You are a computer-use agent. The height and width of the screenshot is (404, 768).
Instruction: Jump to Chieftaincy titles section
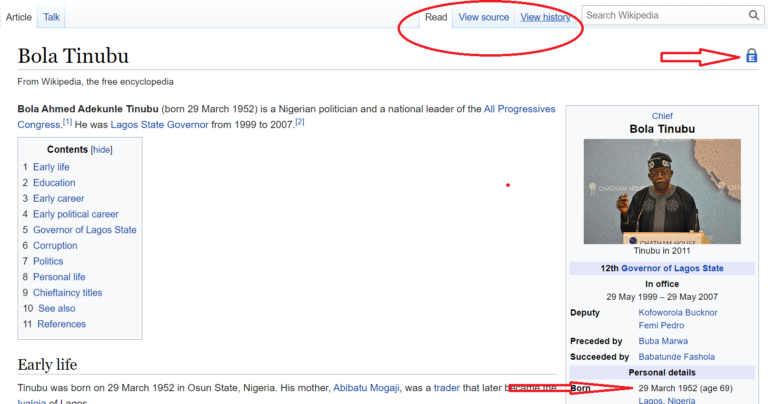pos(67,292)
